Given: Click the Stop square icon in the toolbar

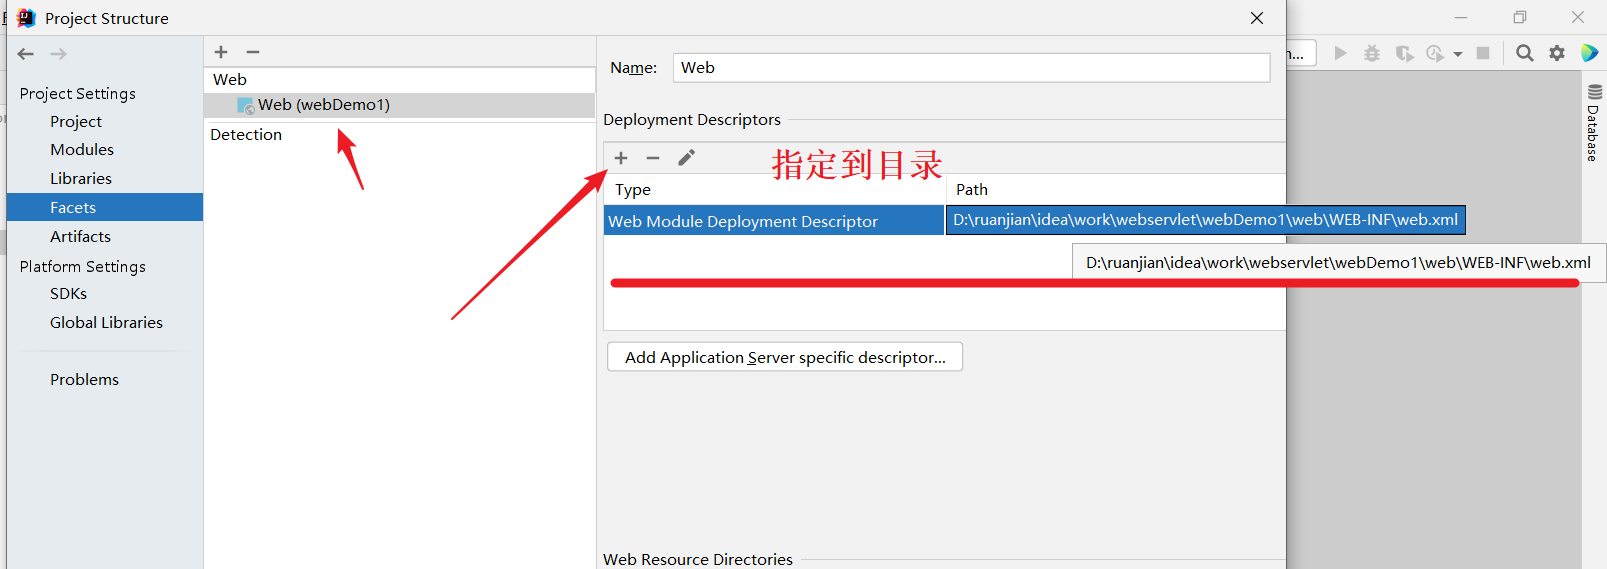Looking at the screenshot, I should click(1483, 53).
